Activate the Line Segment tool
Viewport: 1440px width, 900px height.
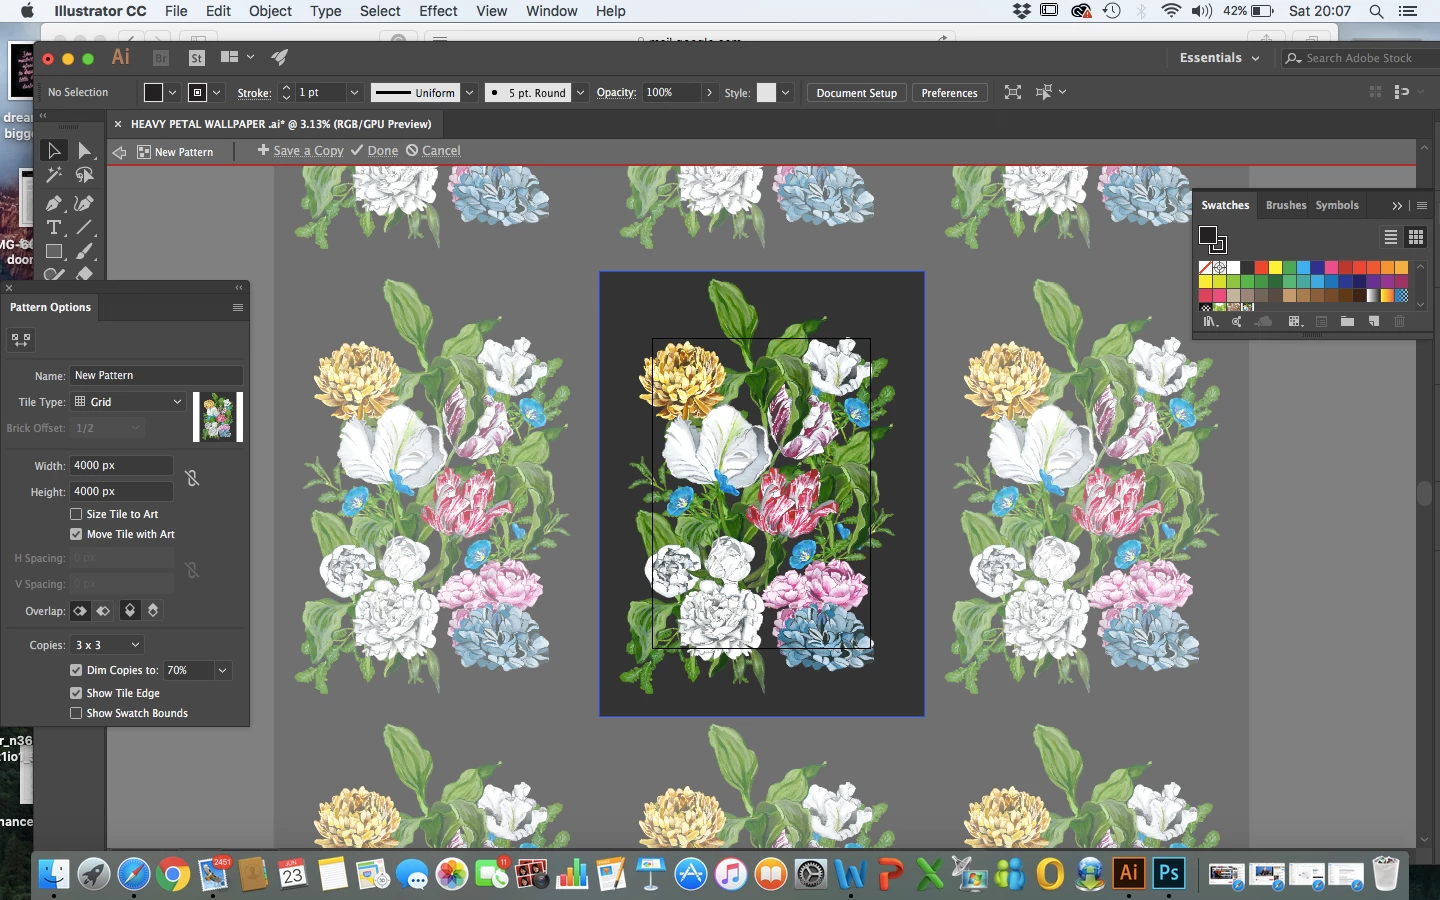point(85,227)
